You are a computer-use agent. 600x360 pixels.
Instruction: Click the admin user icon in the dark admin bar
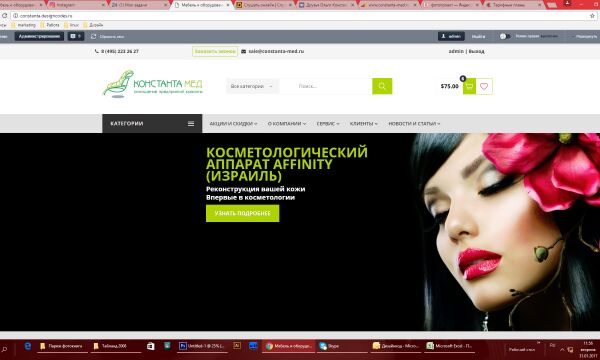[x=443, y=36]
